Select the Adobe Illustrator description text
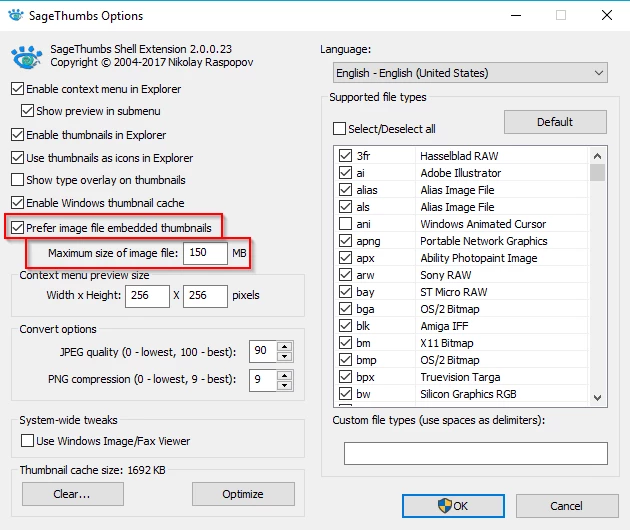 461,173
